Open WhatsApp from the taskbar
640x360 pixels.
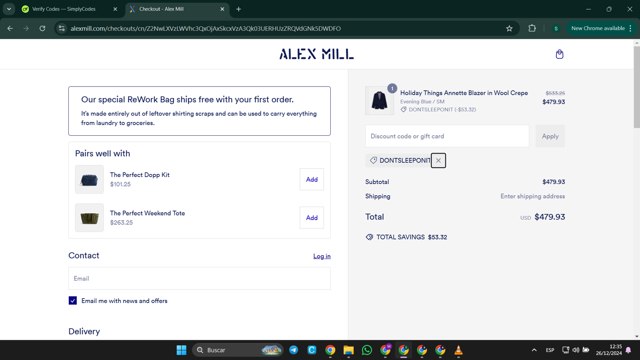[367, 350]
